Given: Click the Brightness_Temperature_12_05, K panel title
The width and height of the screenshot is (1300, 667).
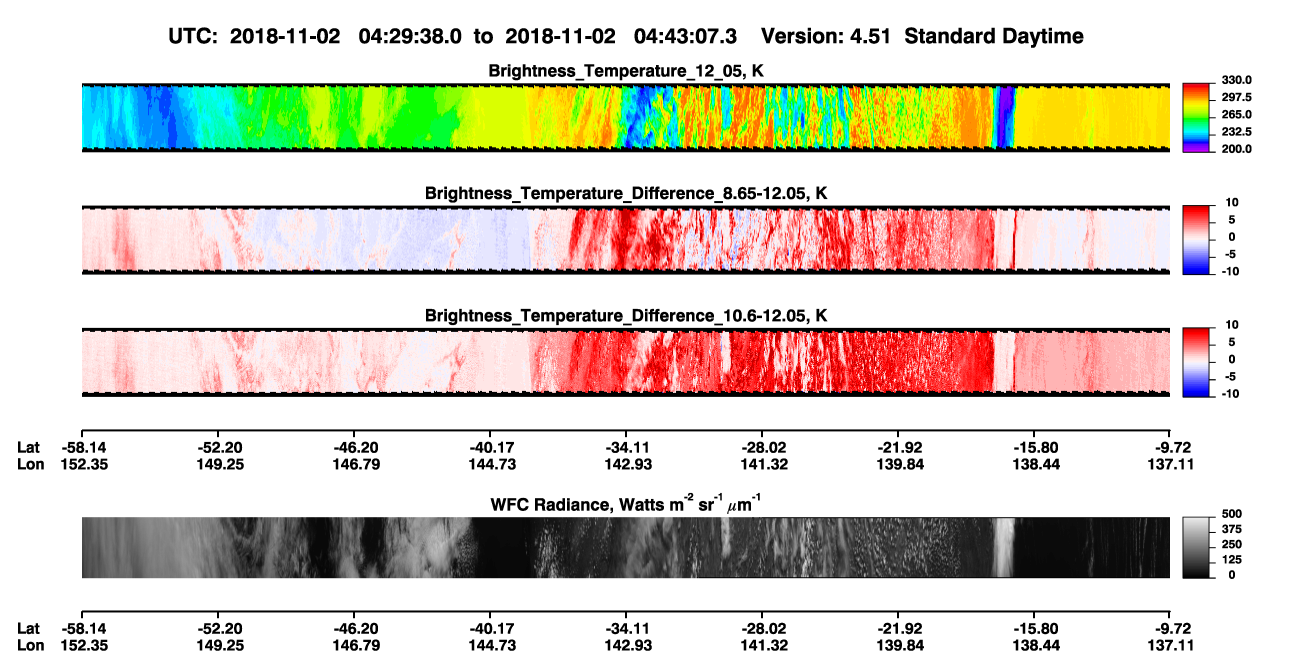Looking at the screenshot, I should pos(625,71).
